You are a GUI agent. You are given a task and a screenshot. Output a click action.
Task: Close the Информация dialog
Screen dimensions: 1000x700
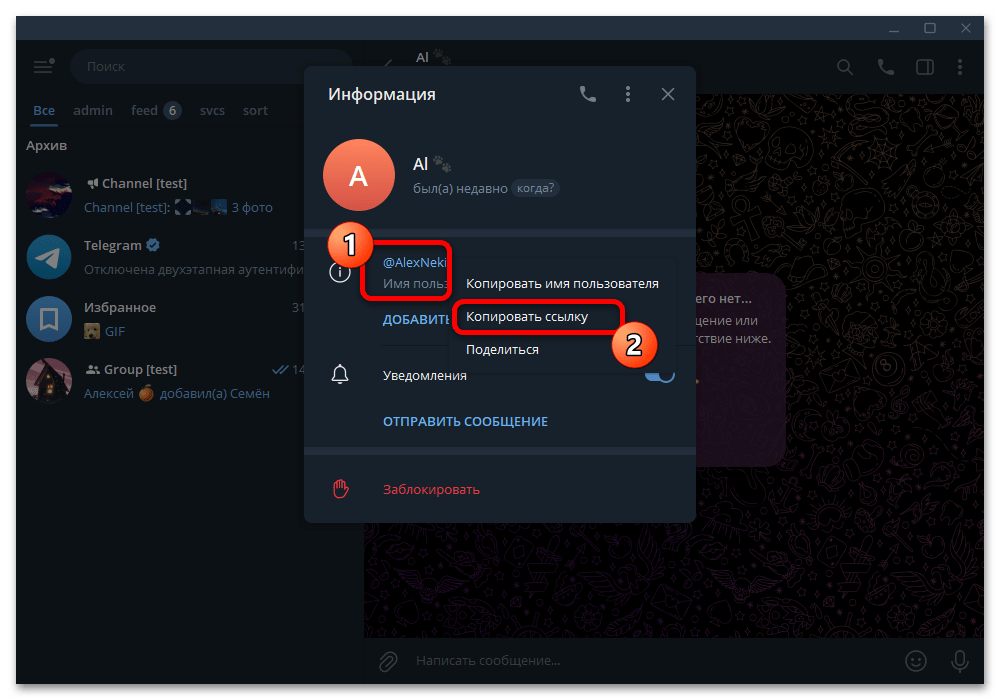(668, 94)
